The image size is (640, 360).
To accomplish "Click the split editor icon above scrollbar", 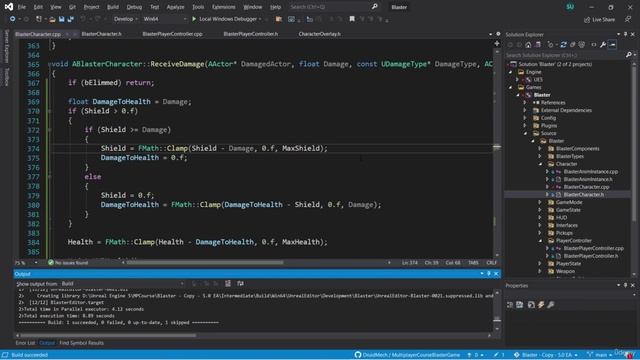I will click(497, 43).
